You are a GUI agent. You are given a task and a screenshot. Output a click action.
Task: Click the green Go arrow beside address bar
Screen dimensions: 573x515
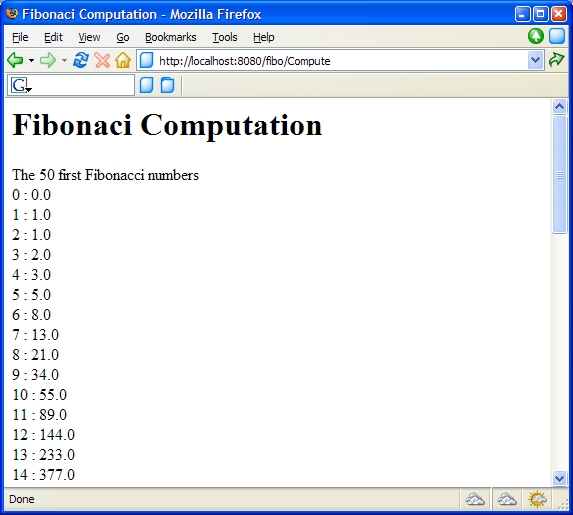click(557, 60)
